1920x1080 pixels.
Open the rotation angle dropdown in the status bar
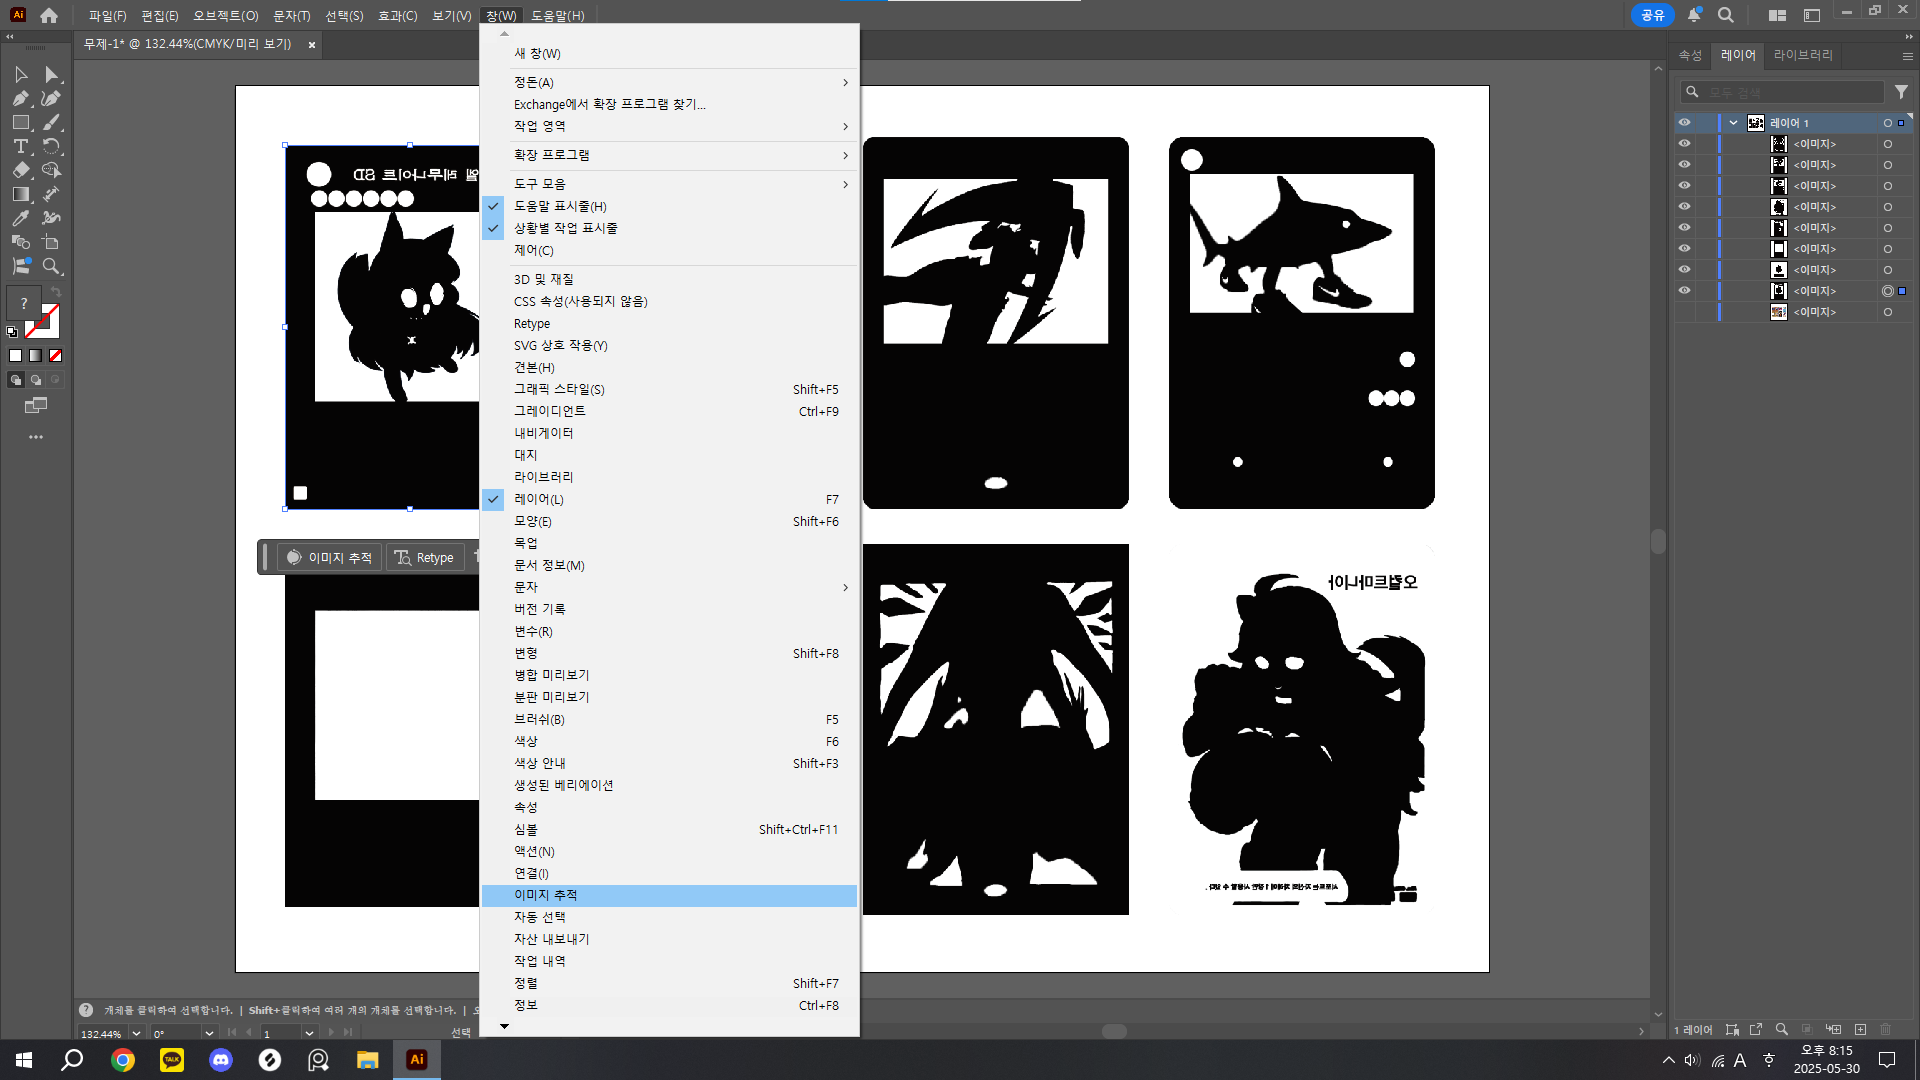(209, 1033)
